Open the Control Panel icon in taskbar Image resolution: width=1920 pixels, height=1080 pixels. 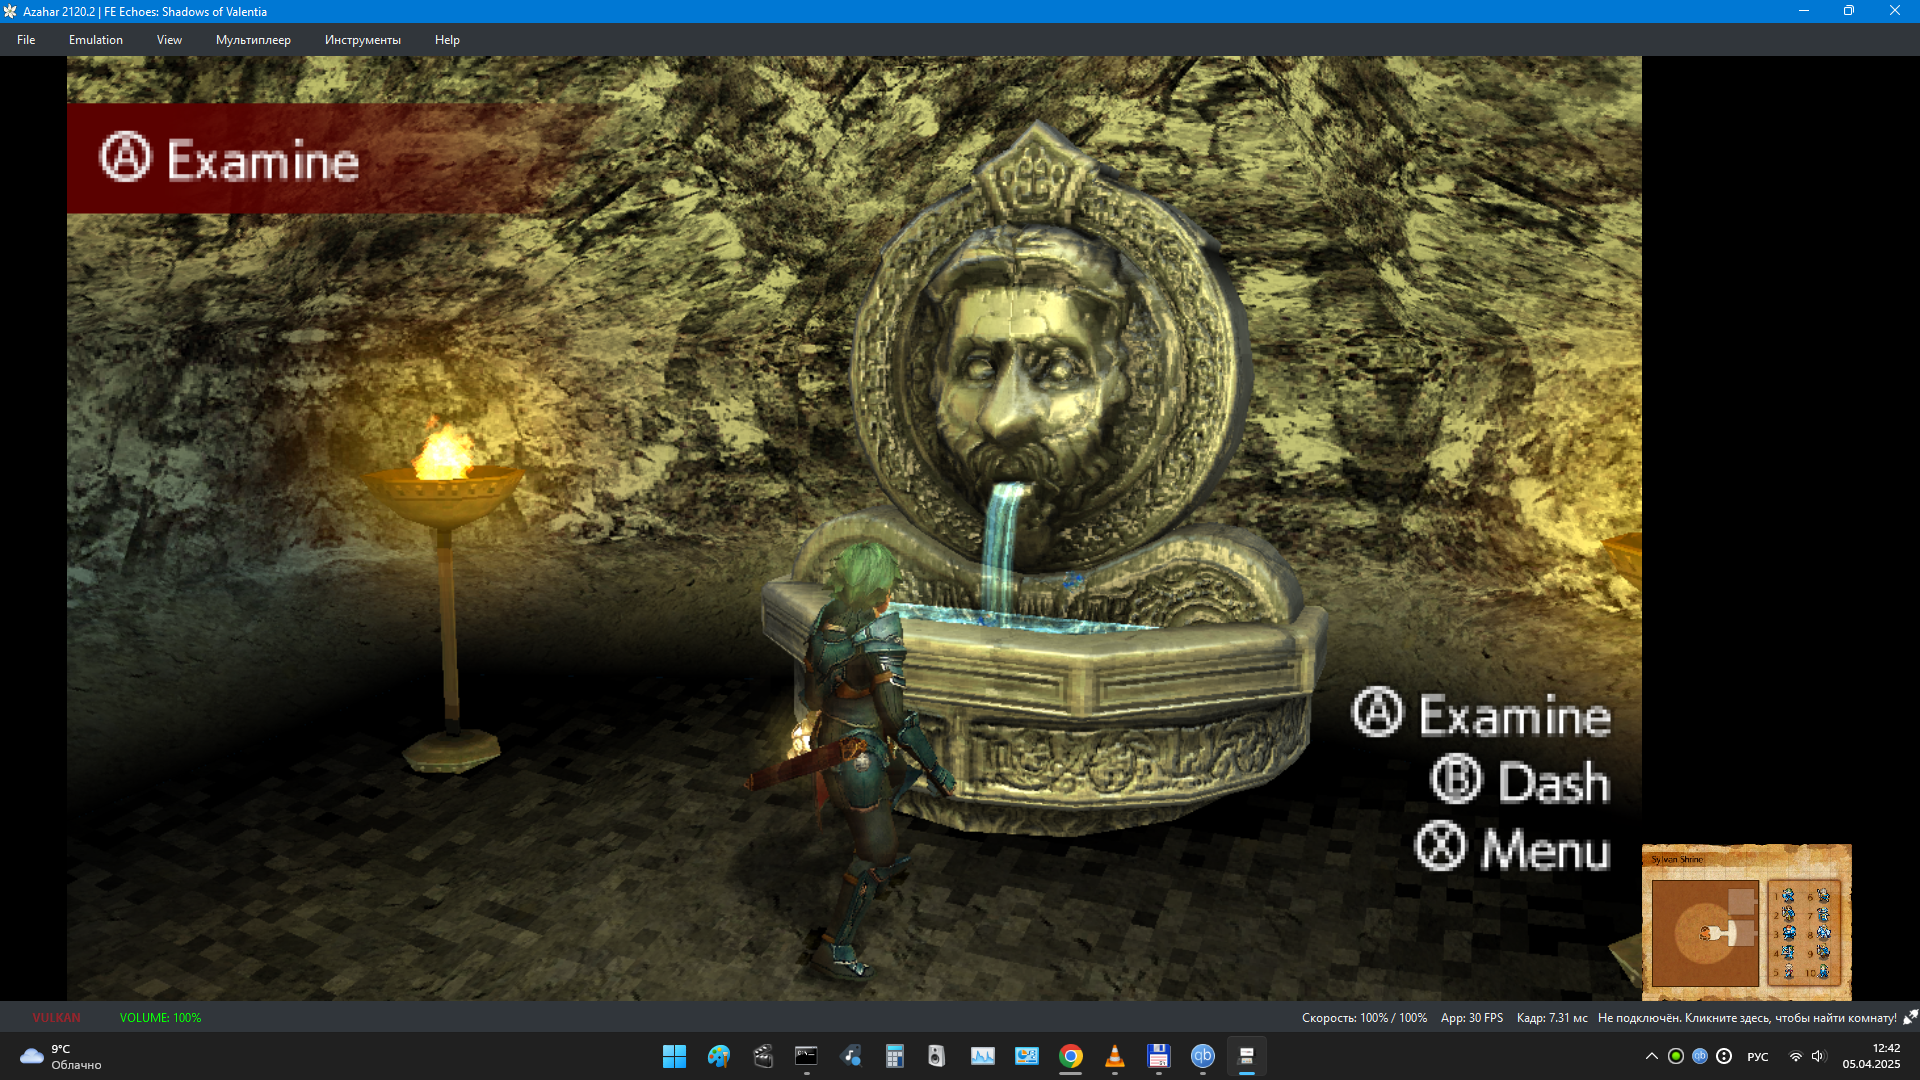1026,1056
